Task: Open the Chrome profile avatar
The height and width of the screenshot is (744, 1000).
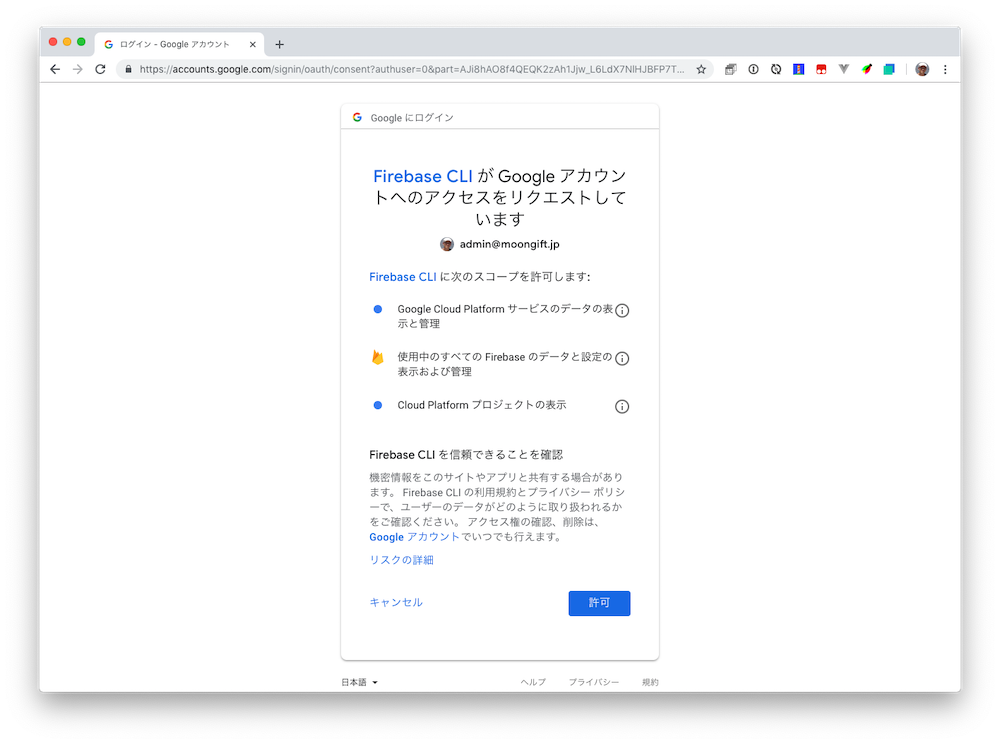Action: [x=922, y=69]
